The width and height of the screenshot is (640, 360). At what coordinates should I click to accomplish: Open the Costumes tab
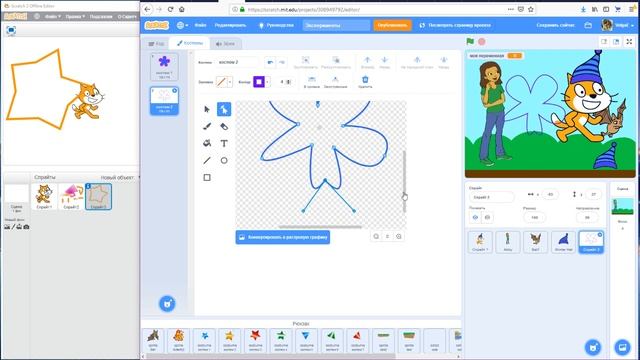click(189, 43)
